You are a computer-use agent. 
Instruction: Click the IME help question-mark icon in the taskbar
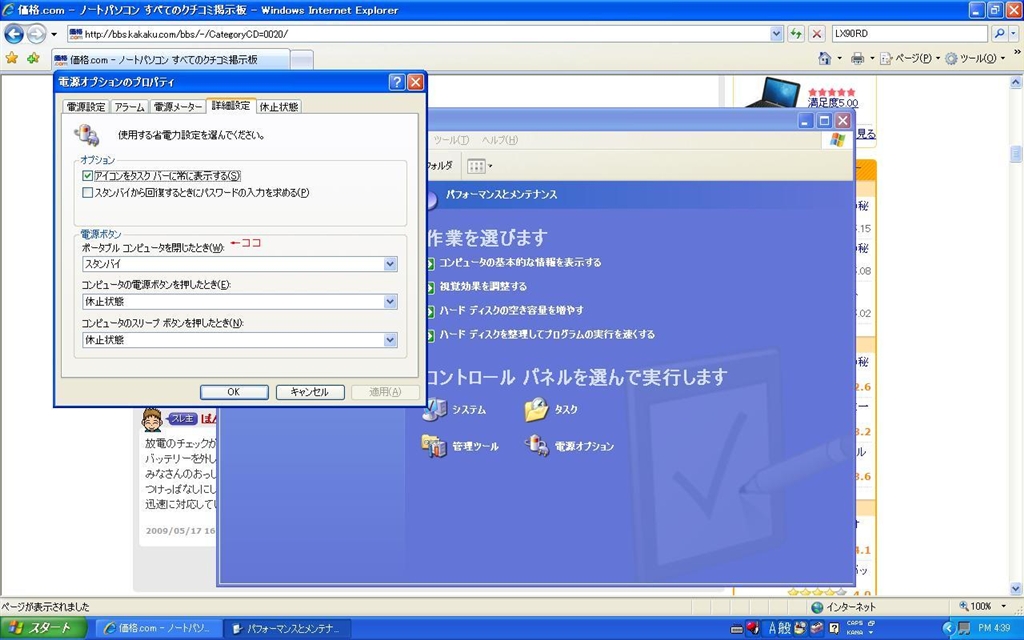tap(834, 628)
